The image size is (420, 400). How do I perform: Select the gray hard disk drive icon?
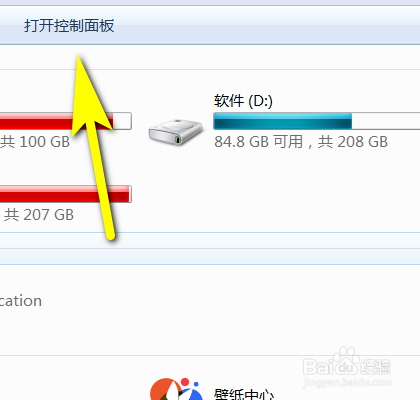[176, 132]
